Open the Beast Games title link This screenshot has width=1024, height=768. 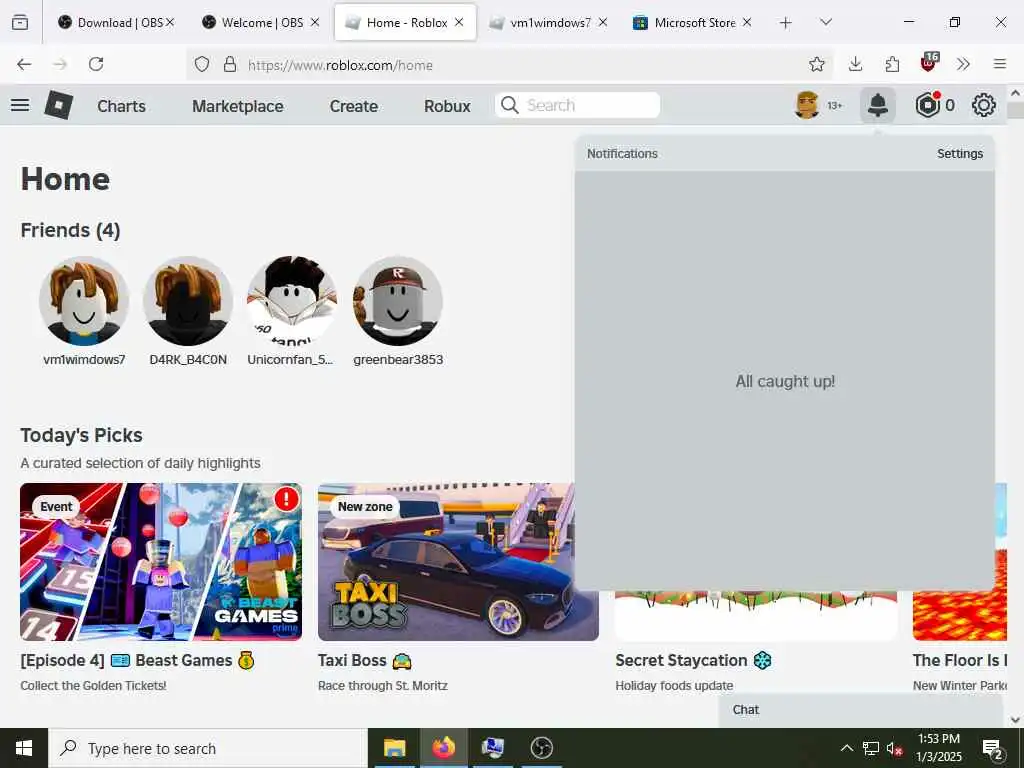click(x=137, y=660)
